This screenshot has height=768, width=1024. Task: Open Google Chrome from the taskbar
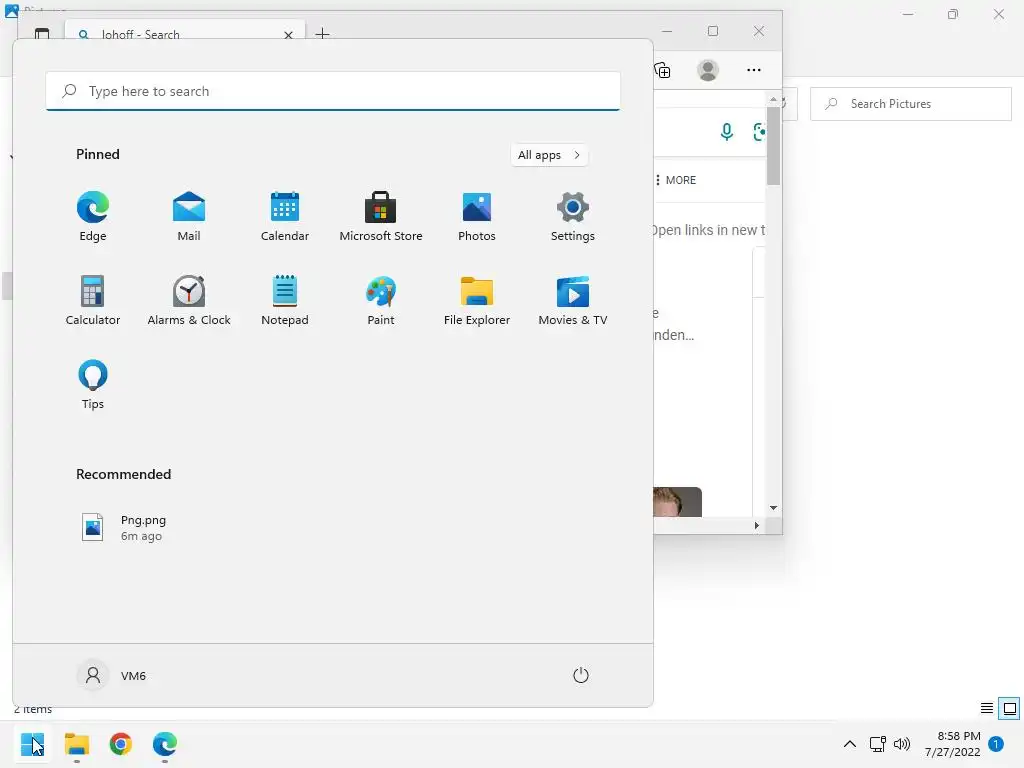(x=121, y=744)
